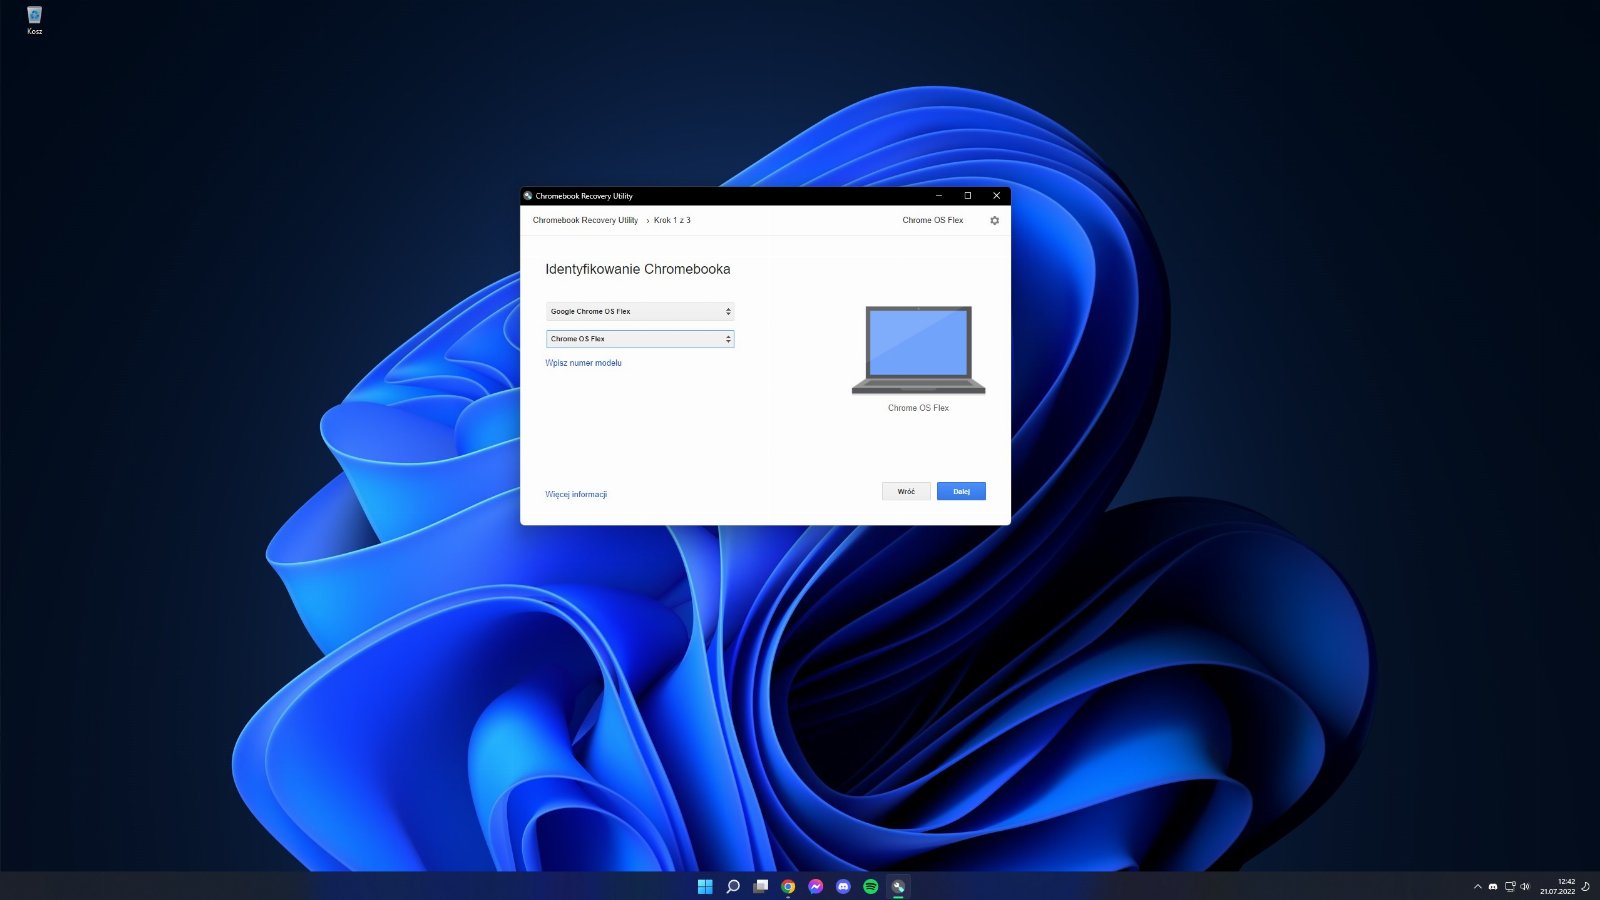Click the 'Chrome OS Flex' header label
Screen dimensions: 1600x900
tap(933, 220)
